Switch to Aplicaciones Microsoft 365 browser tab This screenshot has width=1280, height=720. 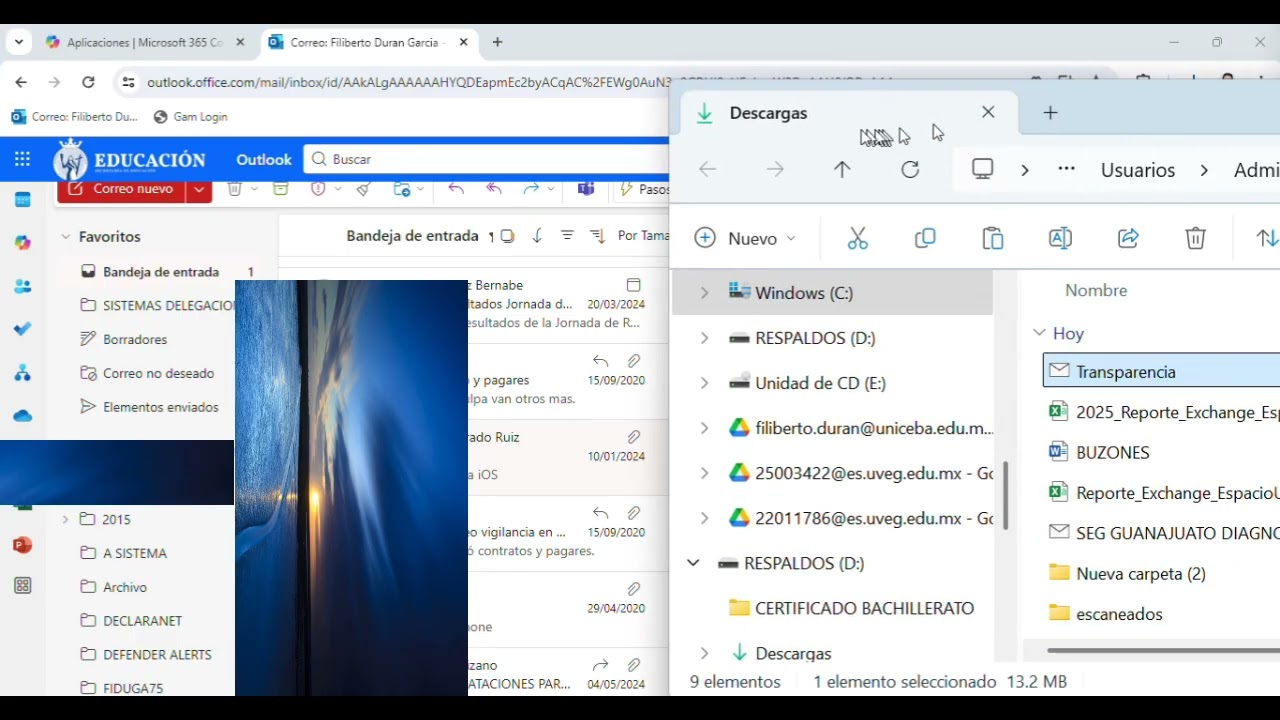tap(144, 42)
